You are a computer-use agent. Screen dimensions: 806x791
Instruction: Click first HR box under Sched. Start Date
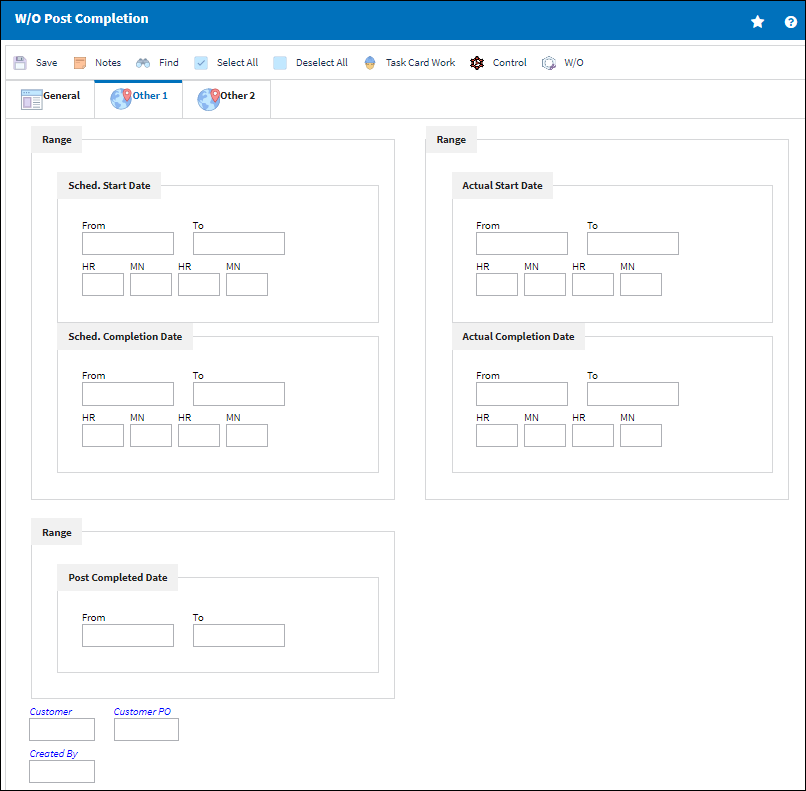pyautogui.click(x=103, y=285)
